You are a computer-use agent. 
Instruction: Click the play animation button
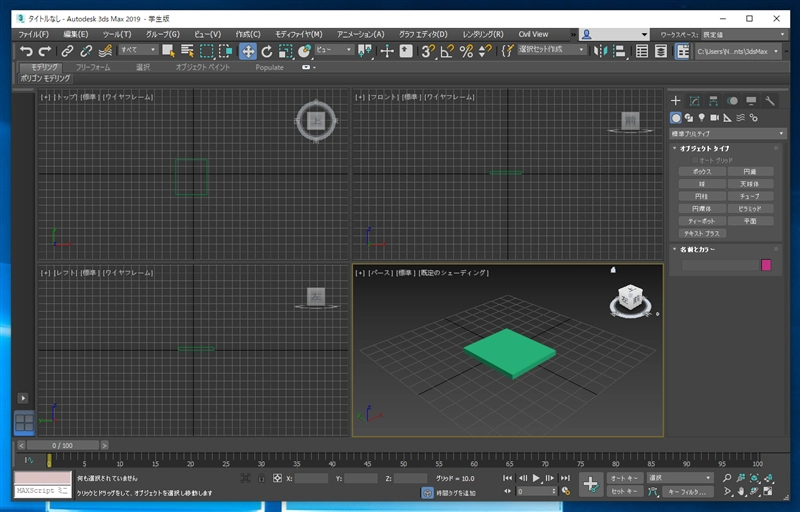coord(536,478)
